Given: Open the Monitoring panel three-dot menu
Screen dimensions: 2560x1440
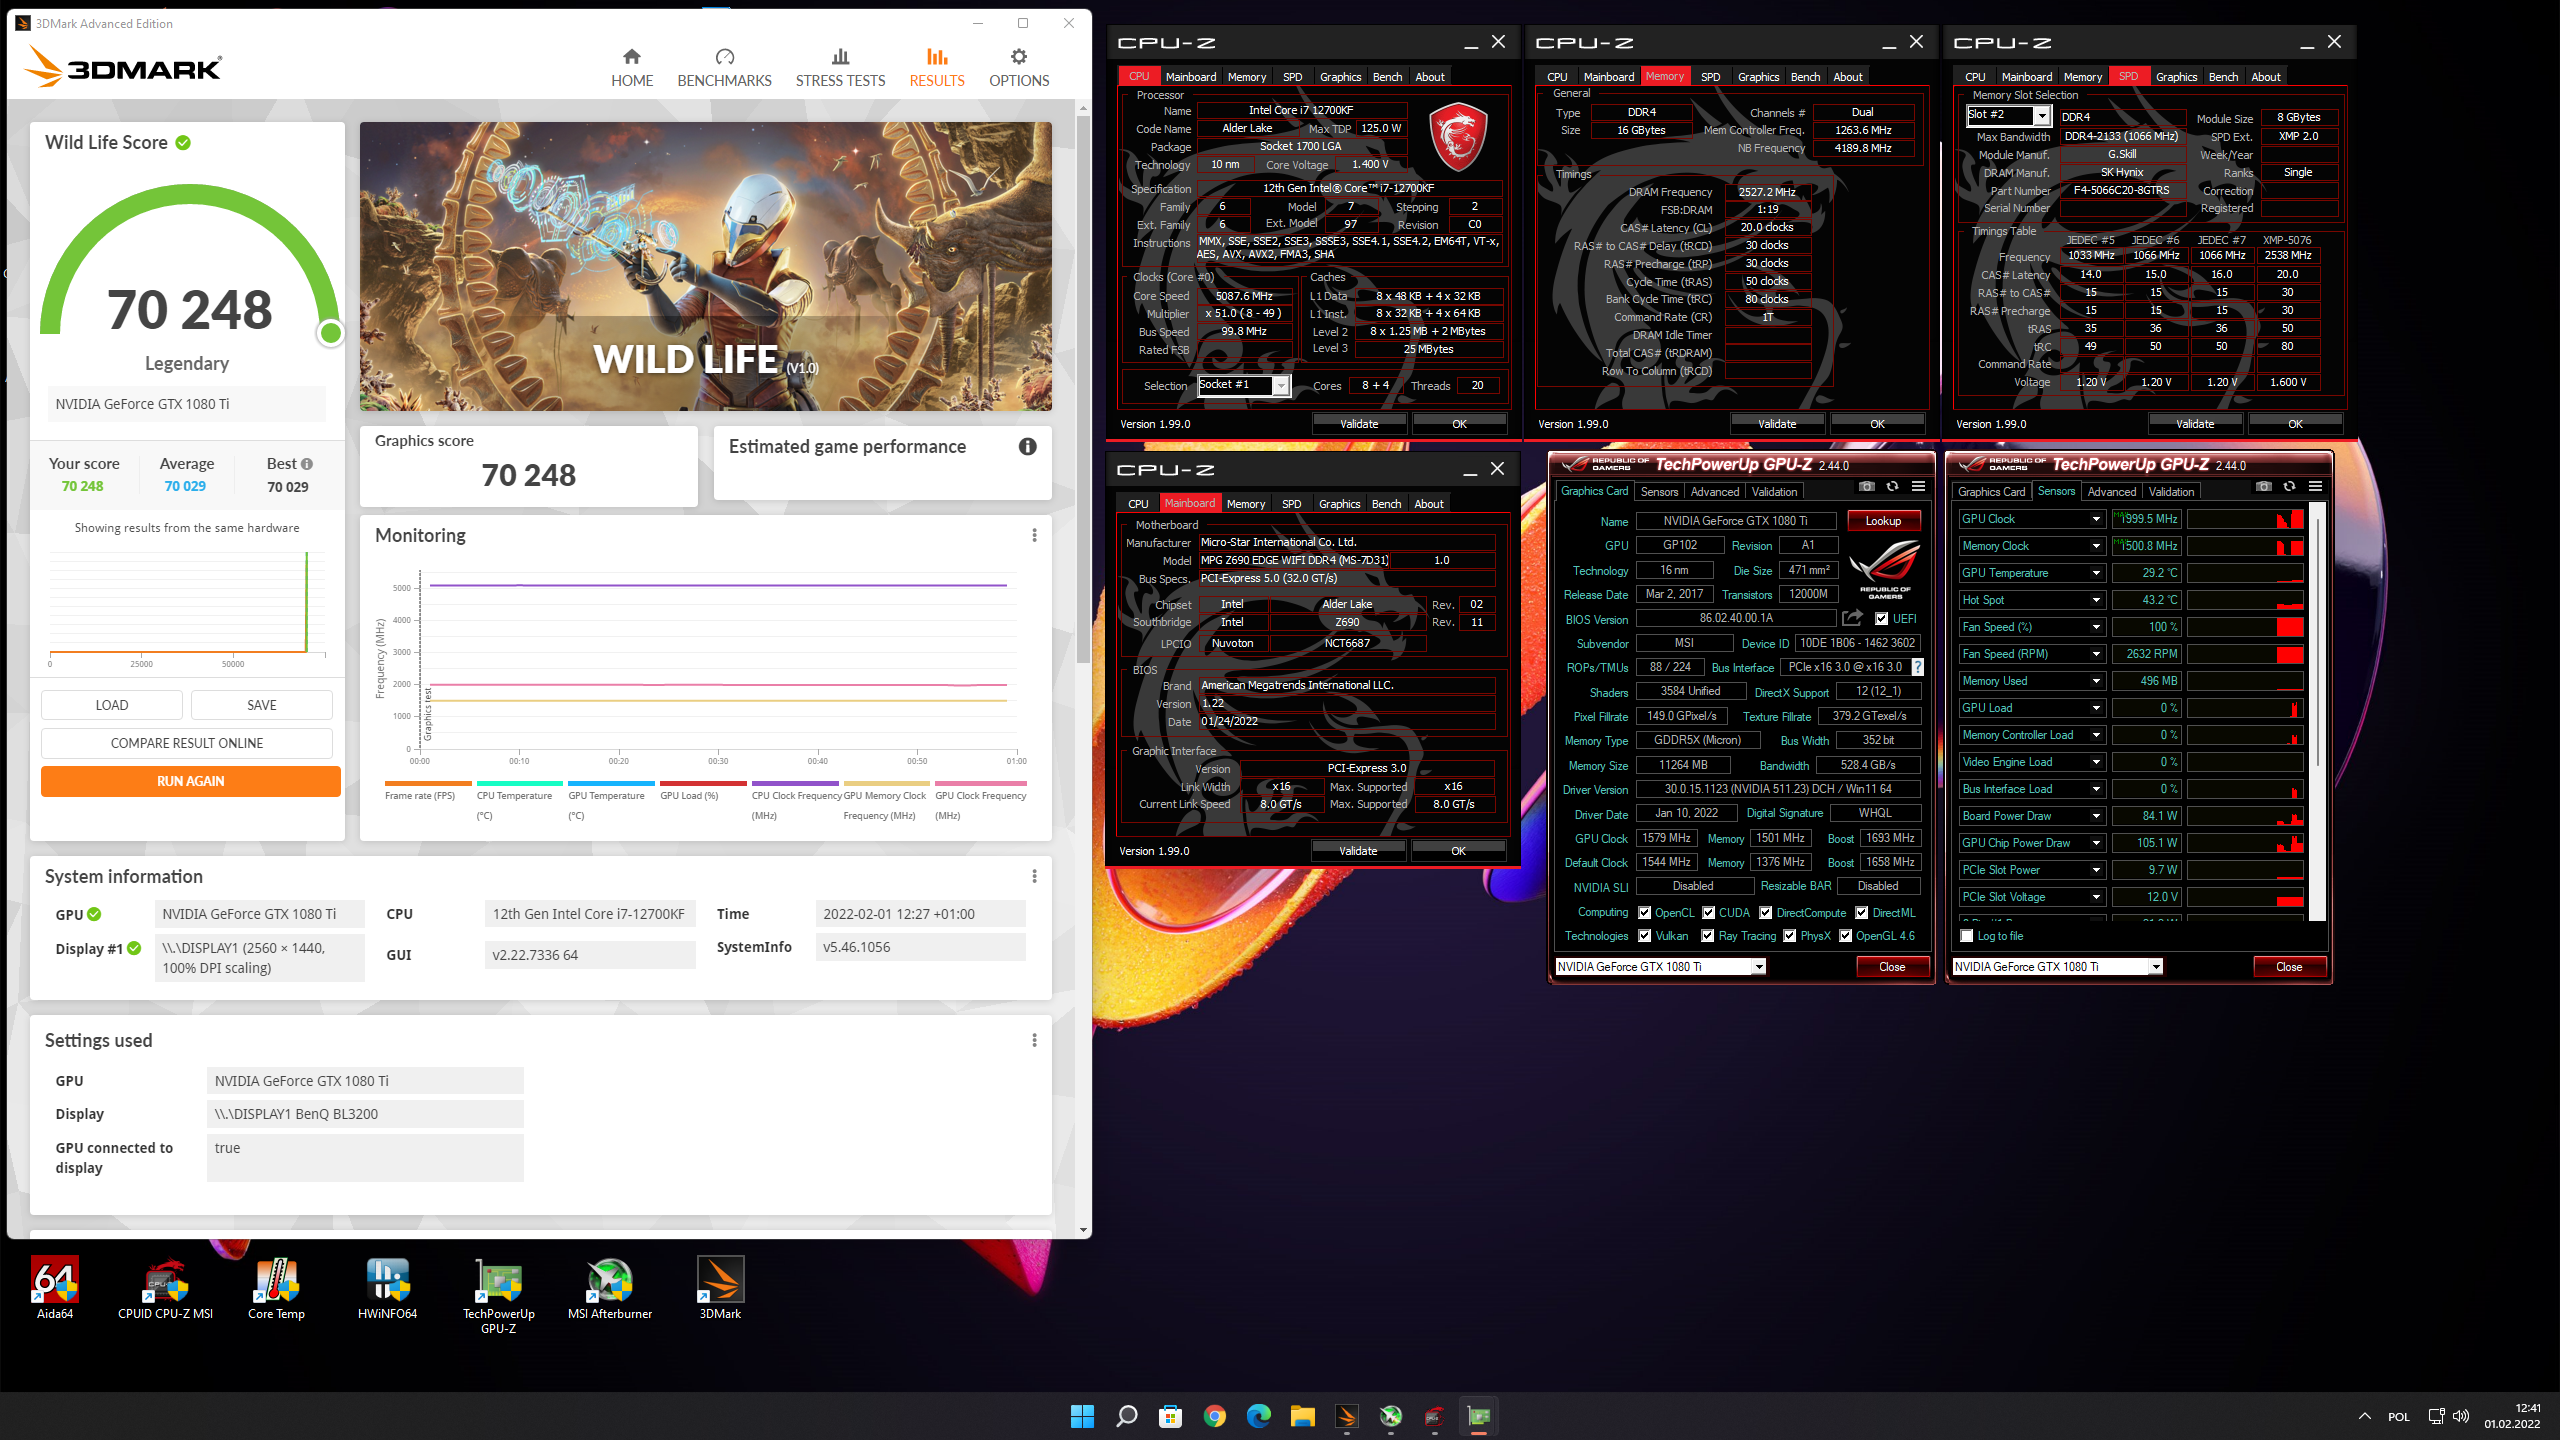Looking at the screenshot, I should point(1034,536).
